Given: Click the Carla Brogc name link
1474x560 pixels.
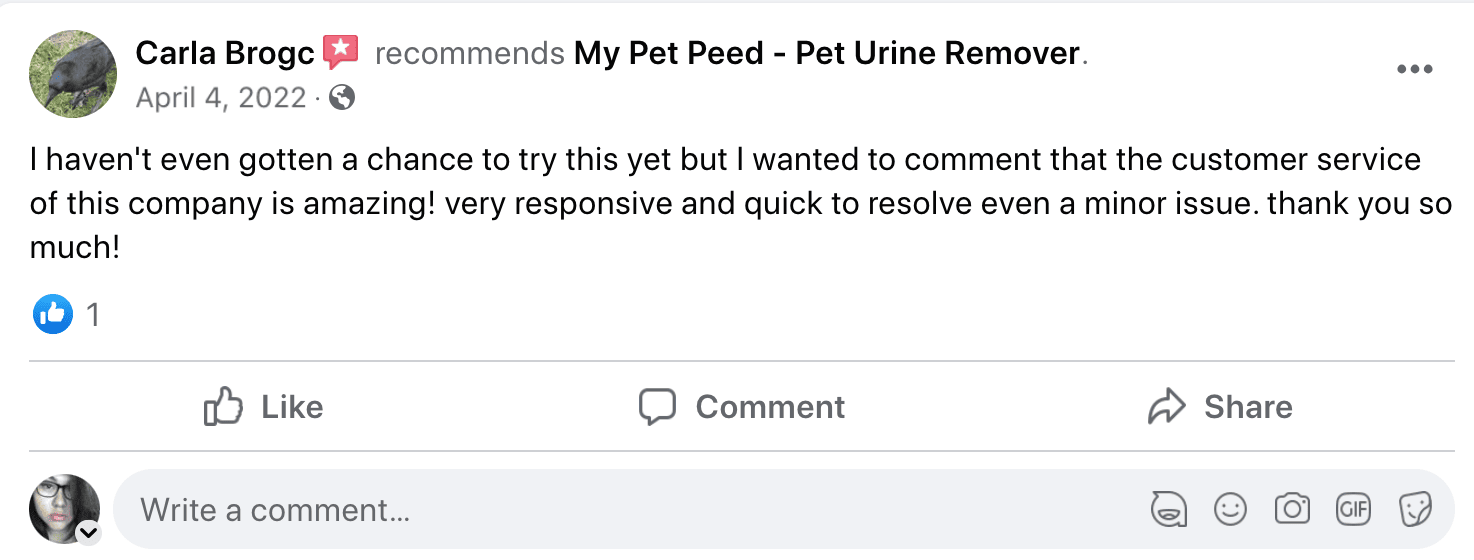Looking at the screenshot, I should pyautogui.click(x=225, y=53).
